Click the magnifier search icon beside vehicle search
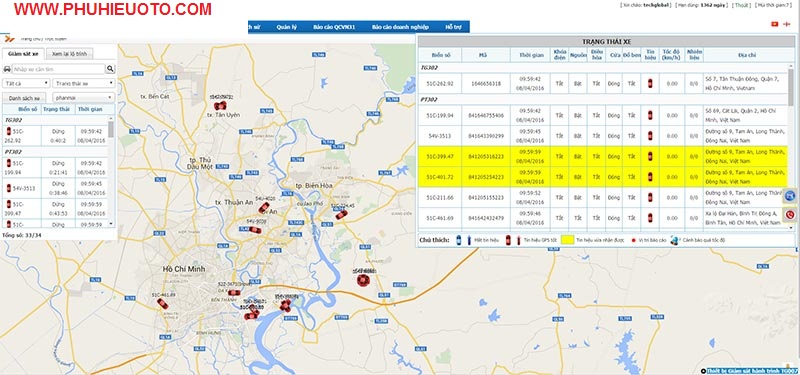The height and width of the screenshot is (375, 800). tap(110, 69)
